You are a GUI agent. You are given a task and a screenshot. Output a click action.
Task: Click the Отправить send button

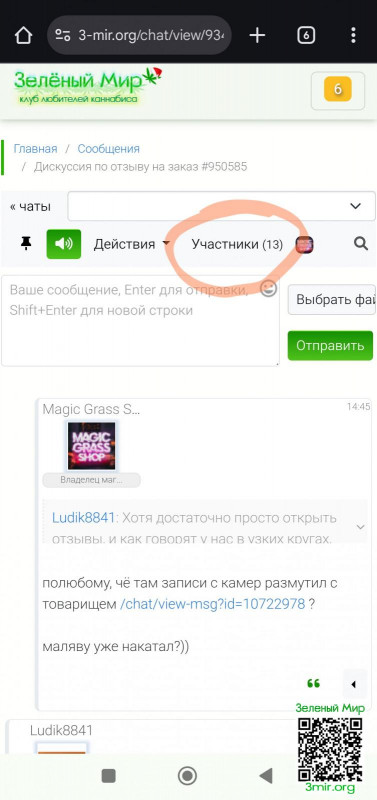[x=330, y=345]
